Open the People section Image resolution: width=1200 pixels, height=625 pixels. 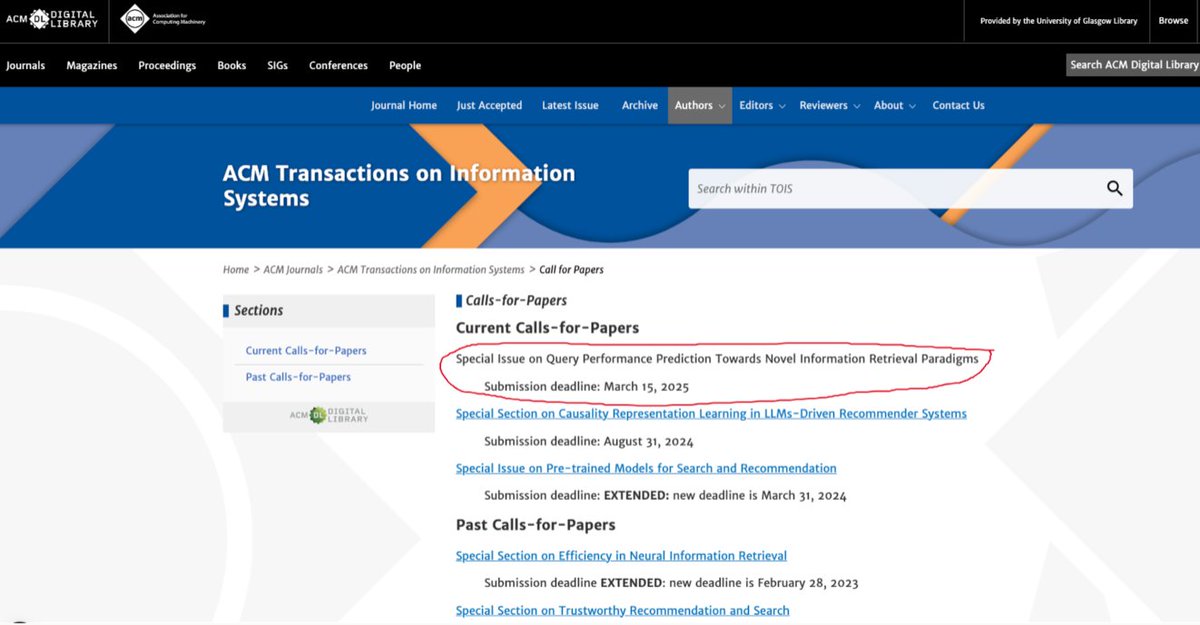click(x=405, y=66)
